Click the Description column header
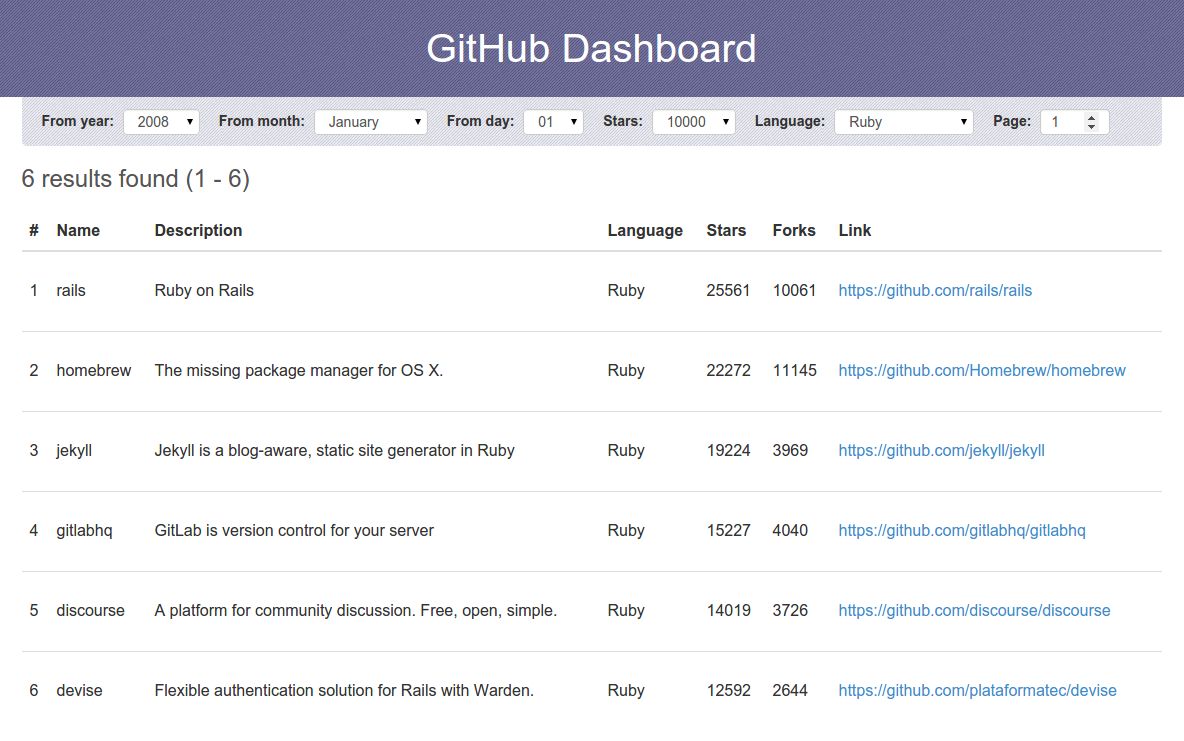1184x741 pixels. pyautogui.click(x=199, y=230)
